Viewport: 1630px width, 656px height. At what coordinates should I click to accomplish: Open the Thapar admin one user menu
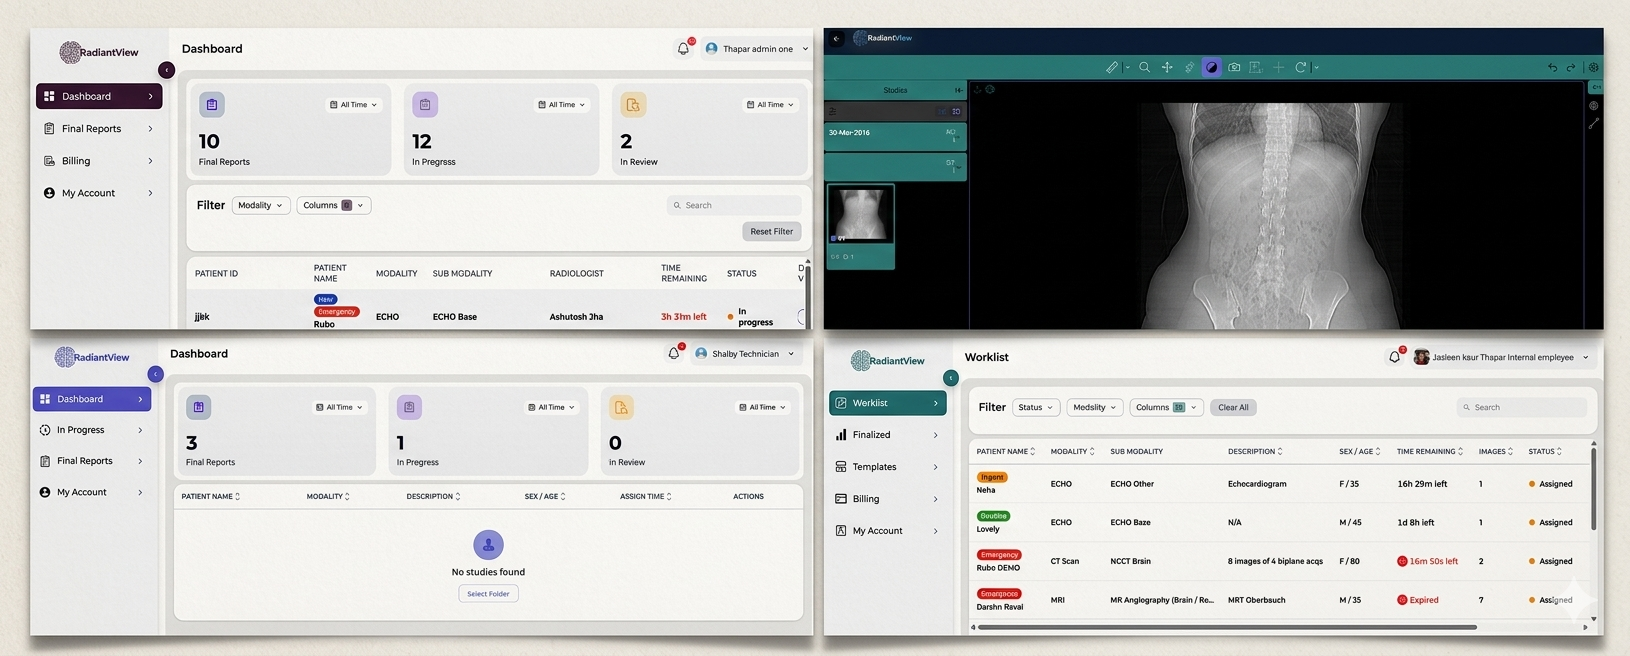tap(756, 49)
